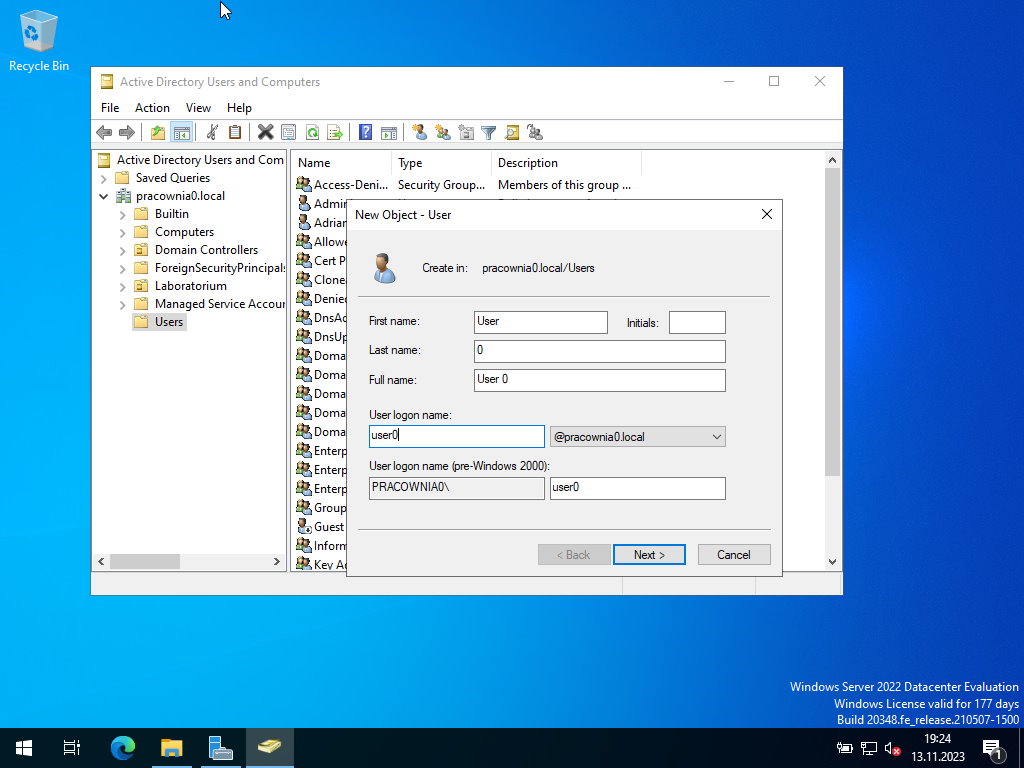This screenshot has height=768, width=1024.
Task: Click the Filter funnel icon in toolbar
Action: [489, 132]
